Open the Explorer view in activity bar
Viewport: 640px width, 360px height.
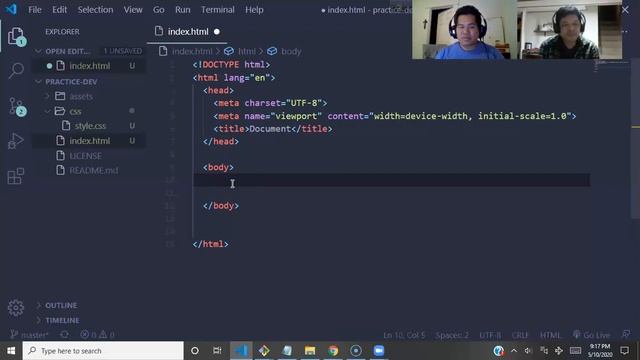click(x=16, y=37)
